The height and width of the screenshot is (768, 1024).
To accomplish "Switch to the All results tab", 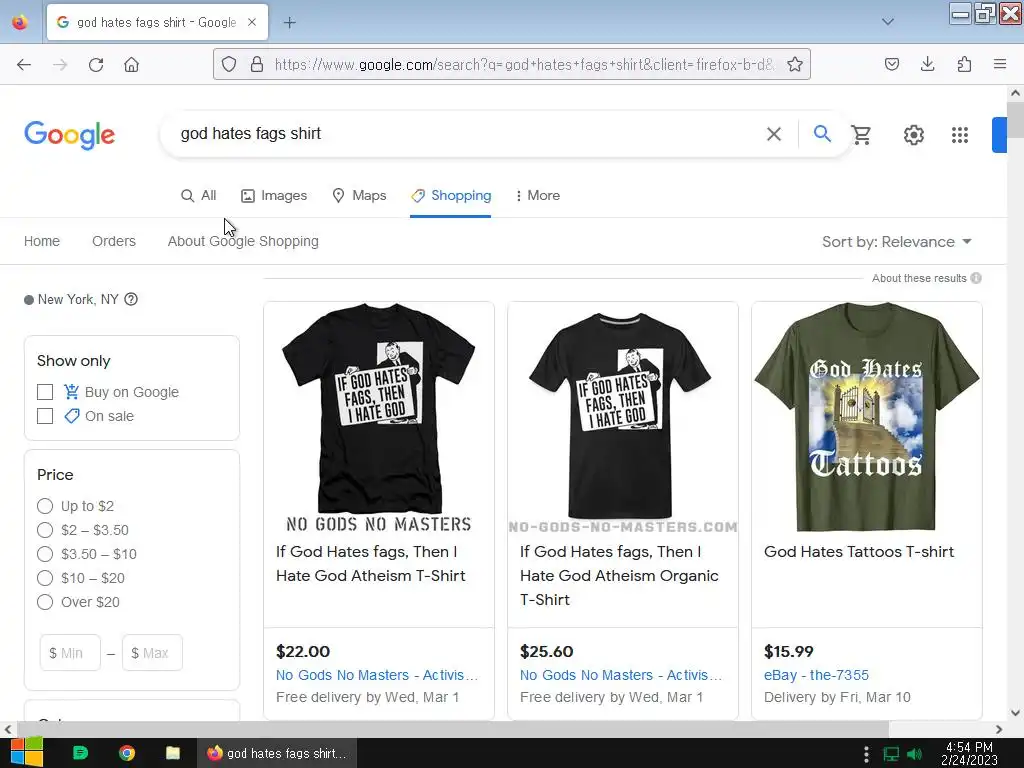I will coord(199,195).
